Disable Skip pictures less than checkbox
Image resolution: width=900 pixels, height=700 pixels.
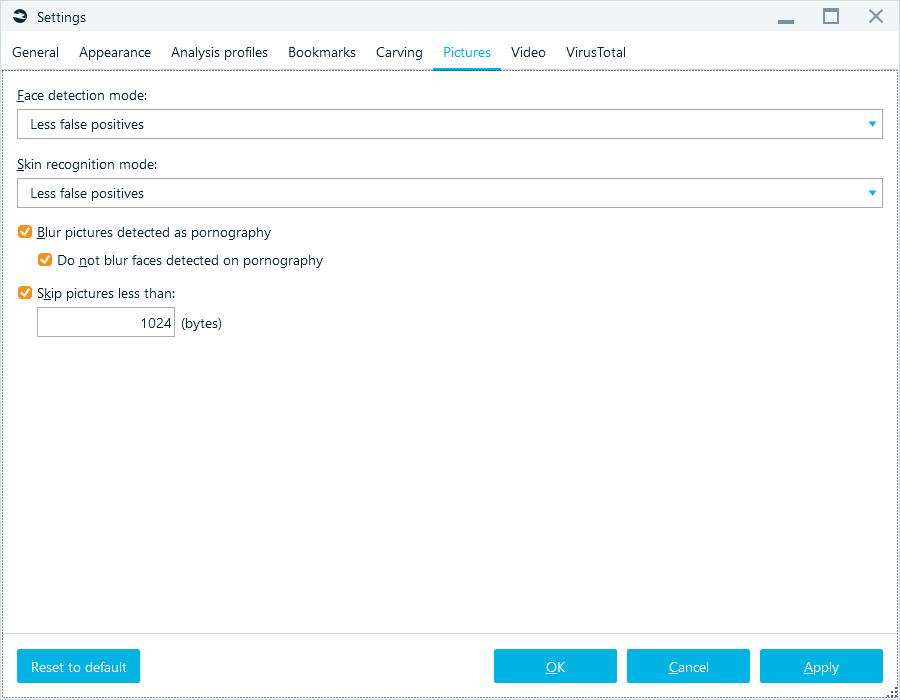[25, 293]
